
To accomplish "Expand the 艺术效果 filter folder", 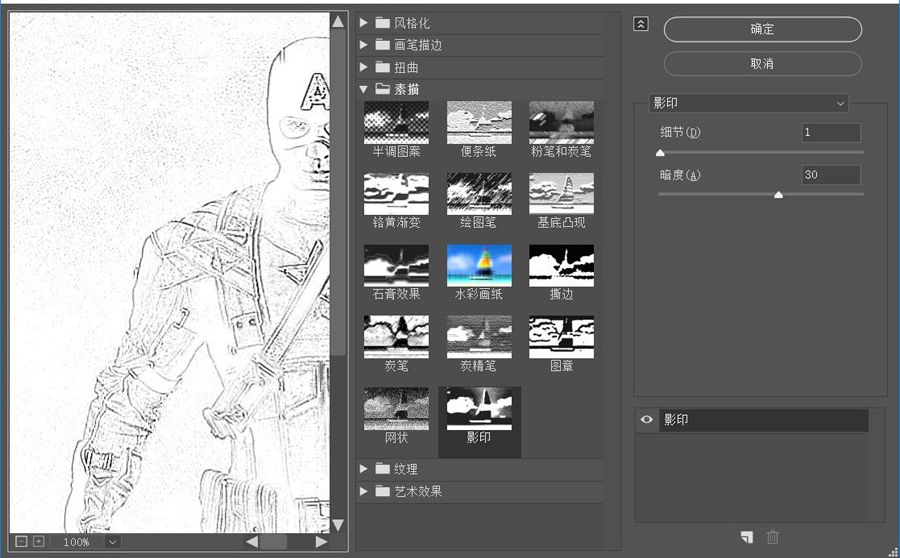I will coord(363,491).
